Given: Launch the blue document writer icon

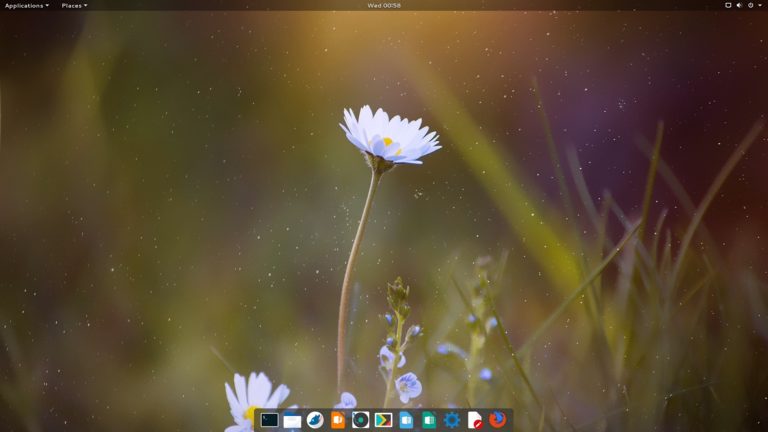Looking at the screenshot, I should coord(406,420).
